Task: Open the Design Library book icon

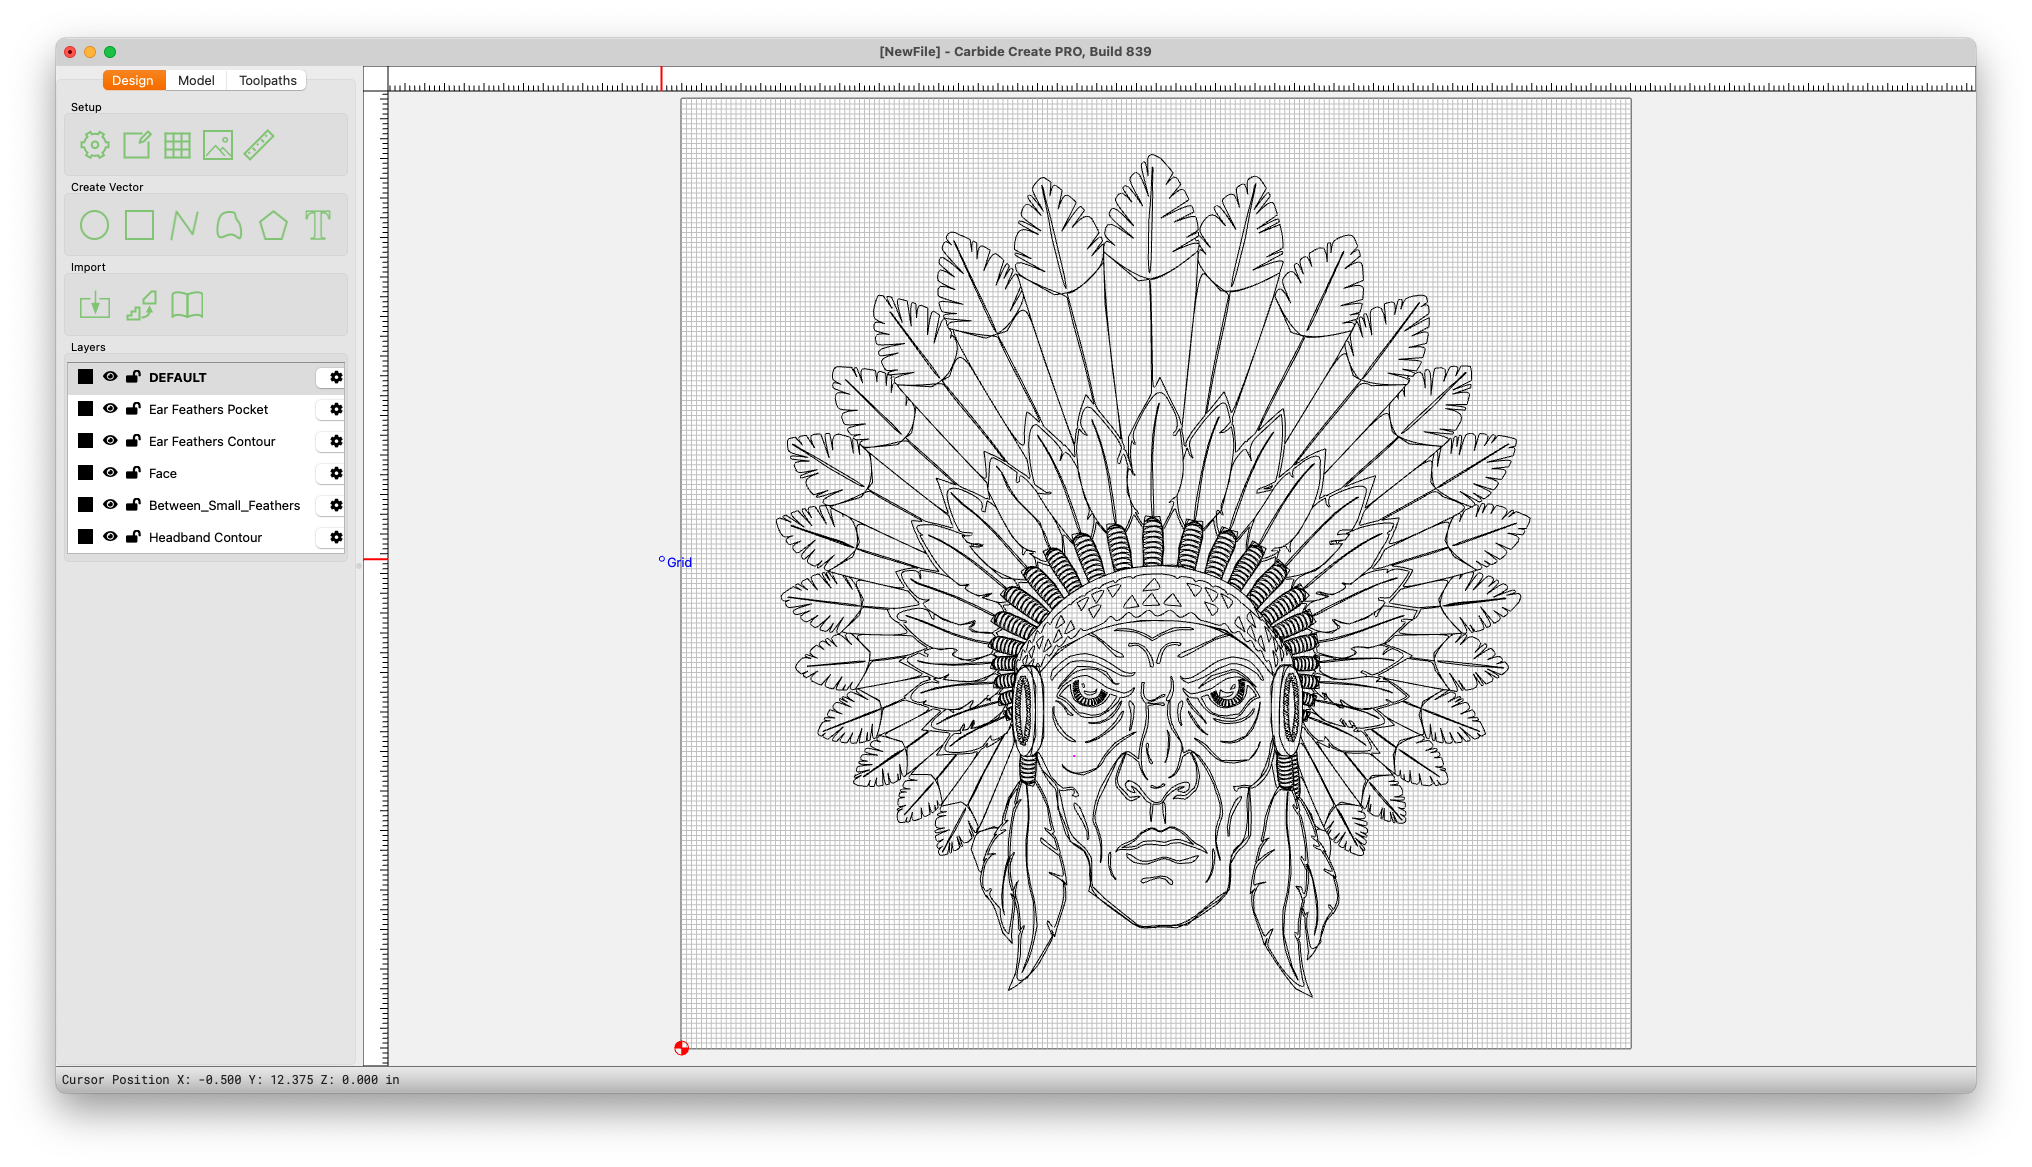Action: click(187, 305)
